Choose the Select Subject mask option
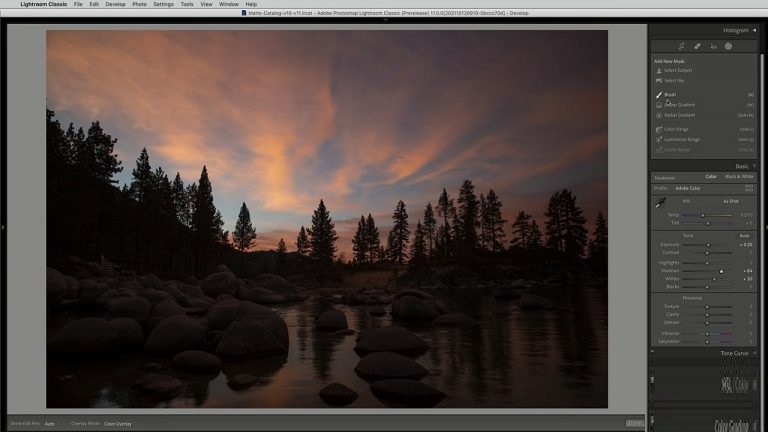768x432 pixels. pos(678,71)
